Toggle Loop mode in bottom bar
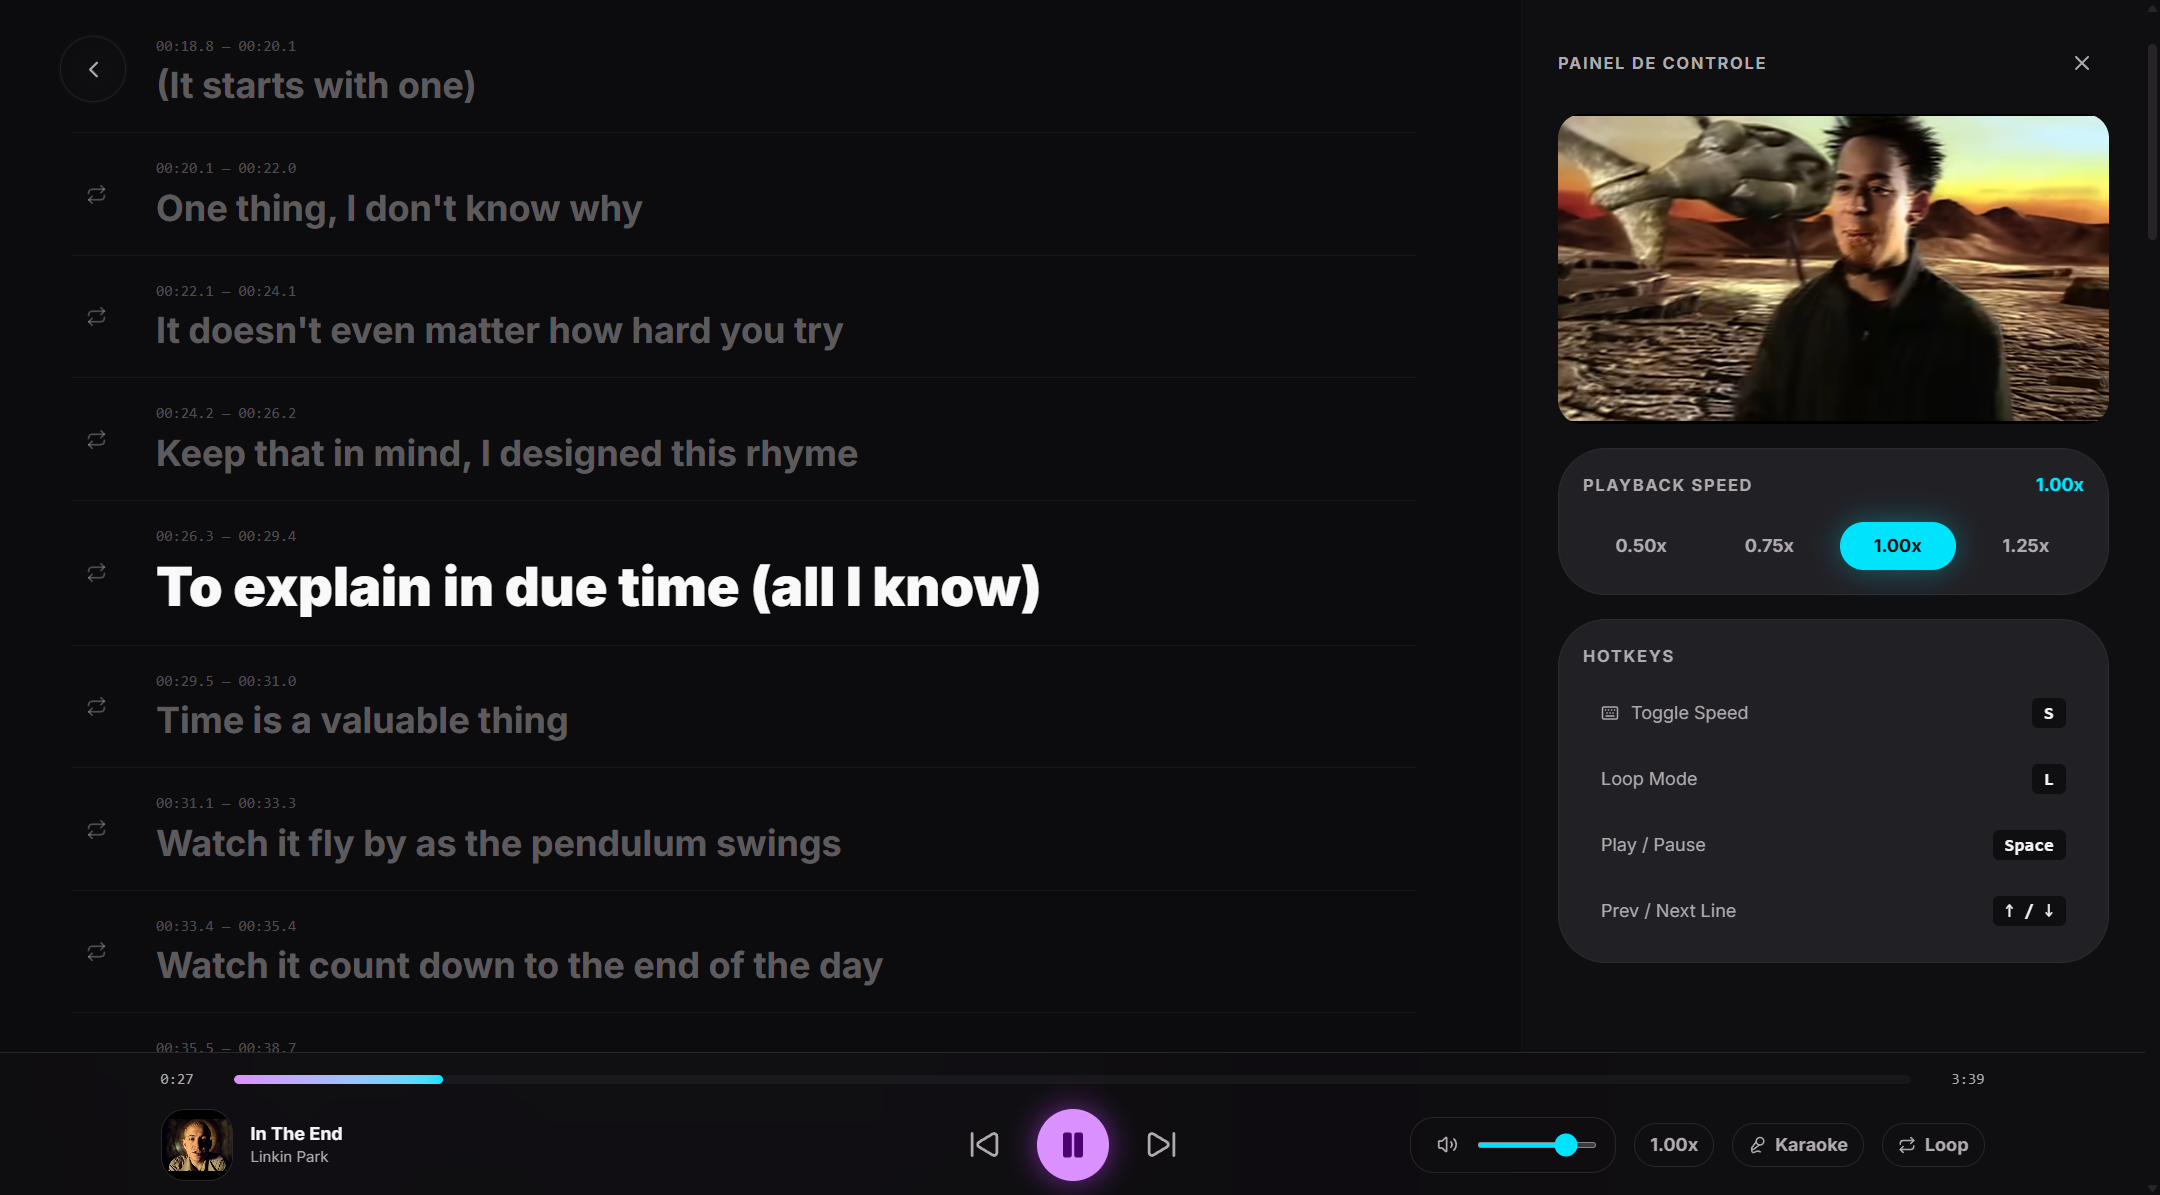This screenshot has width=2160, height=1195. click(1933, 1144)
